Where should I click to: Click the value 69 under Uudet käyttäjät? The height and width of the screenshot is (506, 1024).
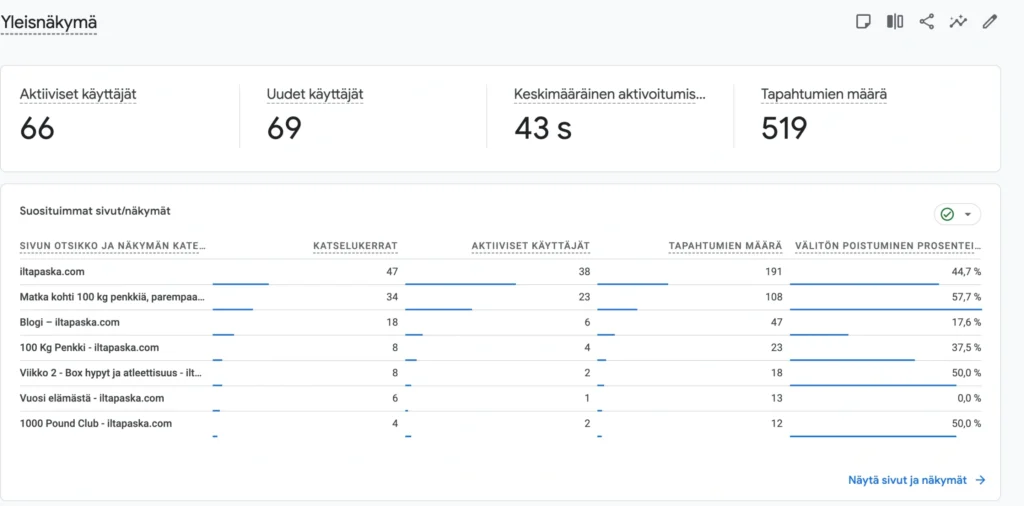click(284, 128)
